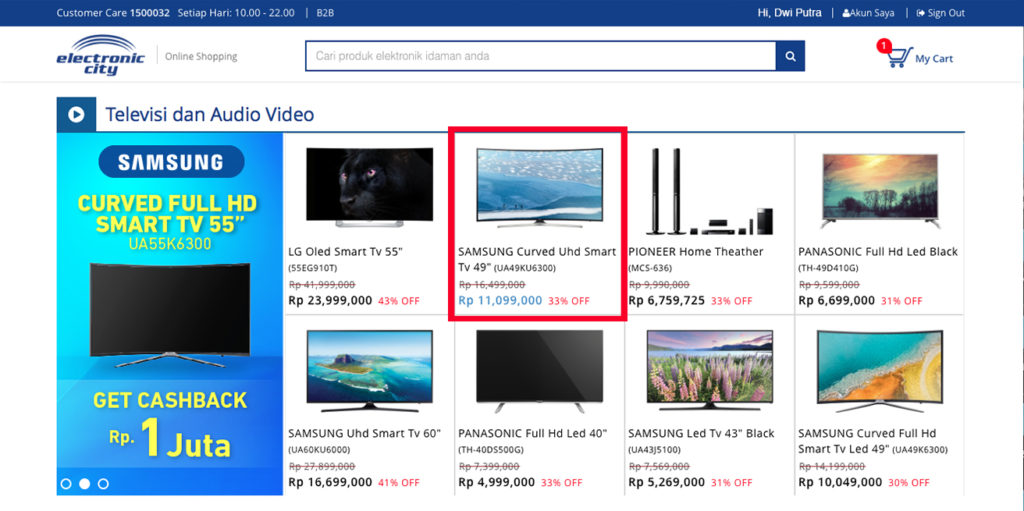Click price Rp 6,759,725

coord(667,301)
